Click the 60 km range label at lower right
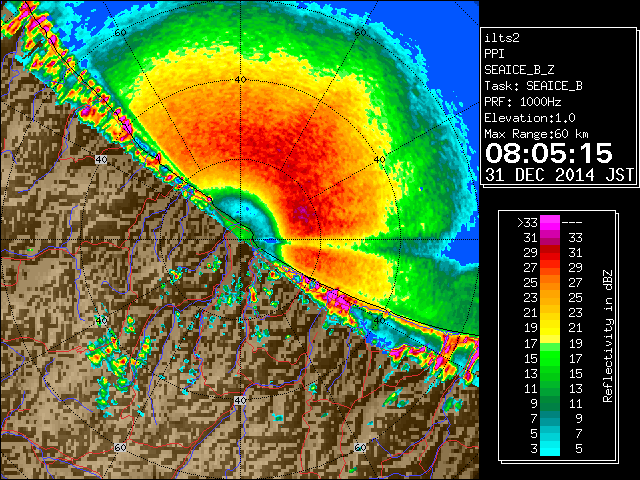 360,448
